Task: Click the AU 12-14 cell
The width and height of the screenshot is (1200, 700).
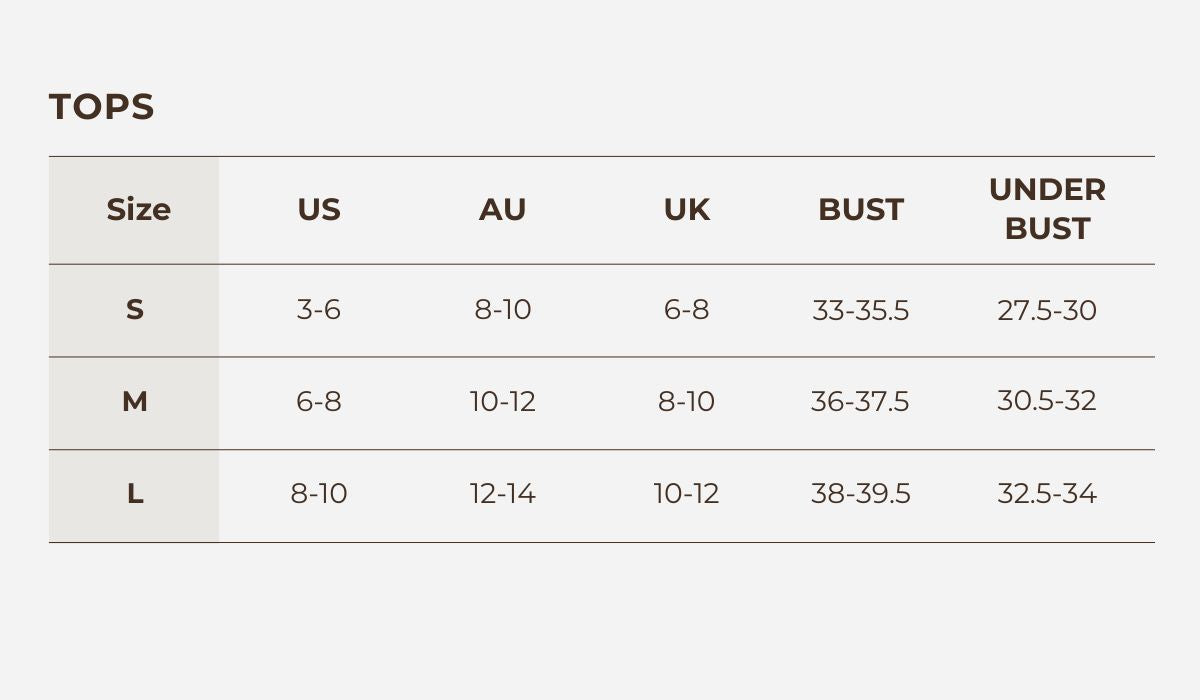Action: [x=502, y=494]
